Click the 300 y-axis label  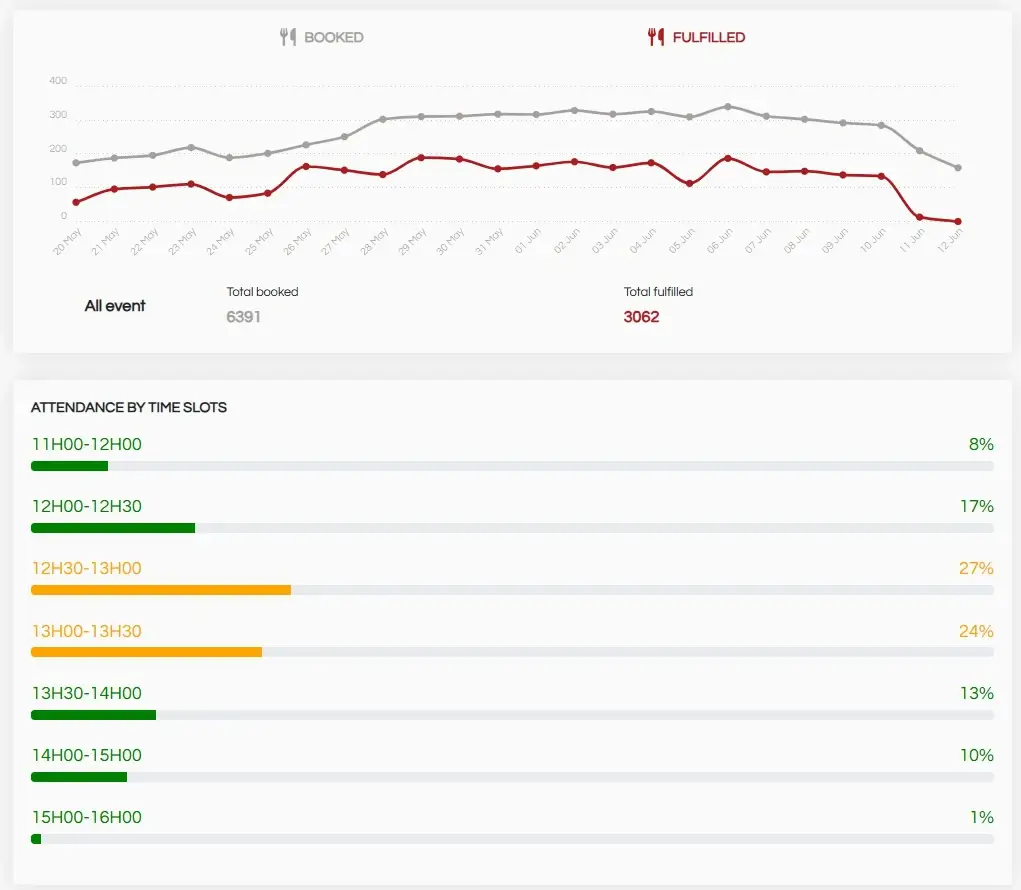(x=58, y=115)
